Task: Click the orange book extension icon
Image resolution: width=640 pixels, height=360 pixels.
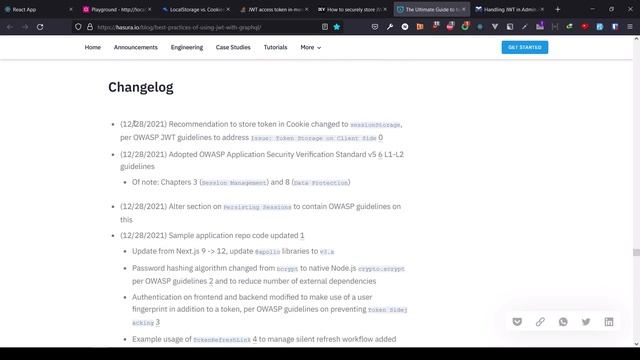Action: click(420, 27)
